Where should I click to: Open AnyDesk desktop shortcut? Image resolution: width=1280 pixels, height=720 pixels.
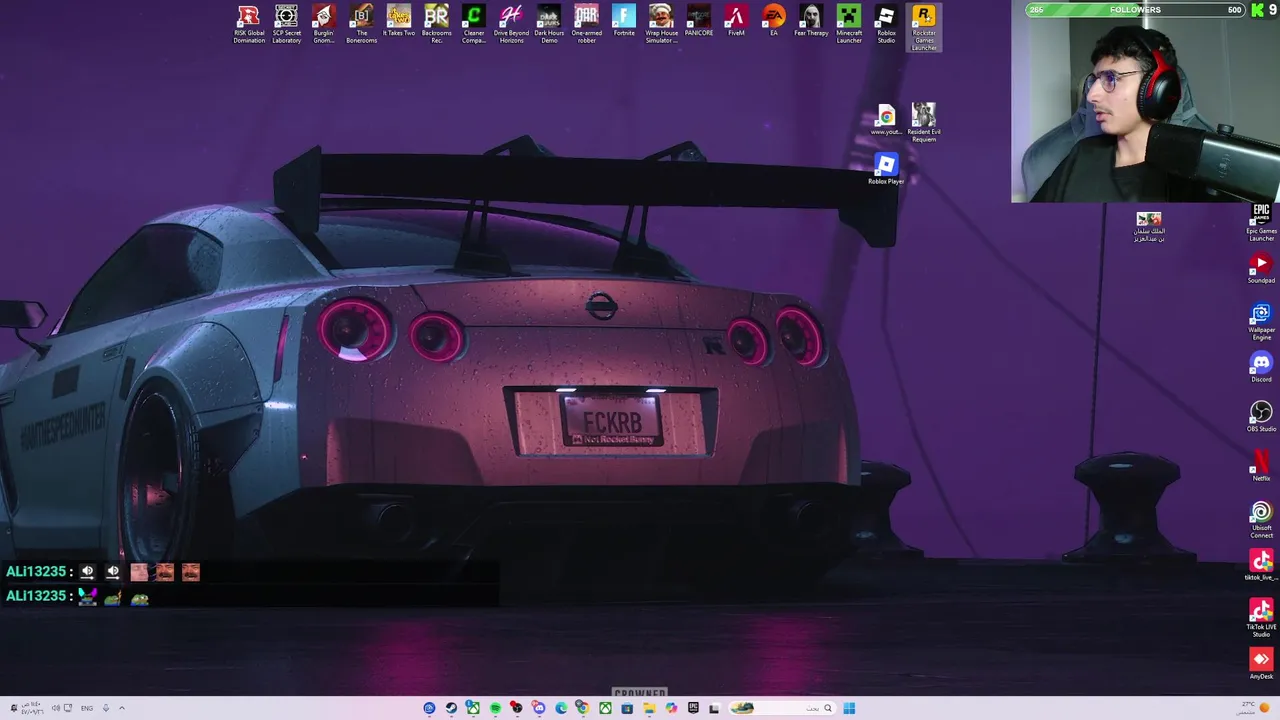point(1261,664)
